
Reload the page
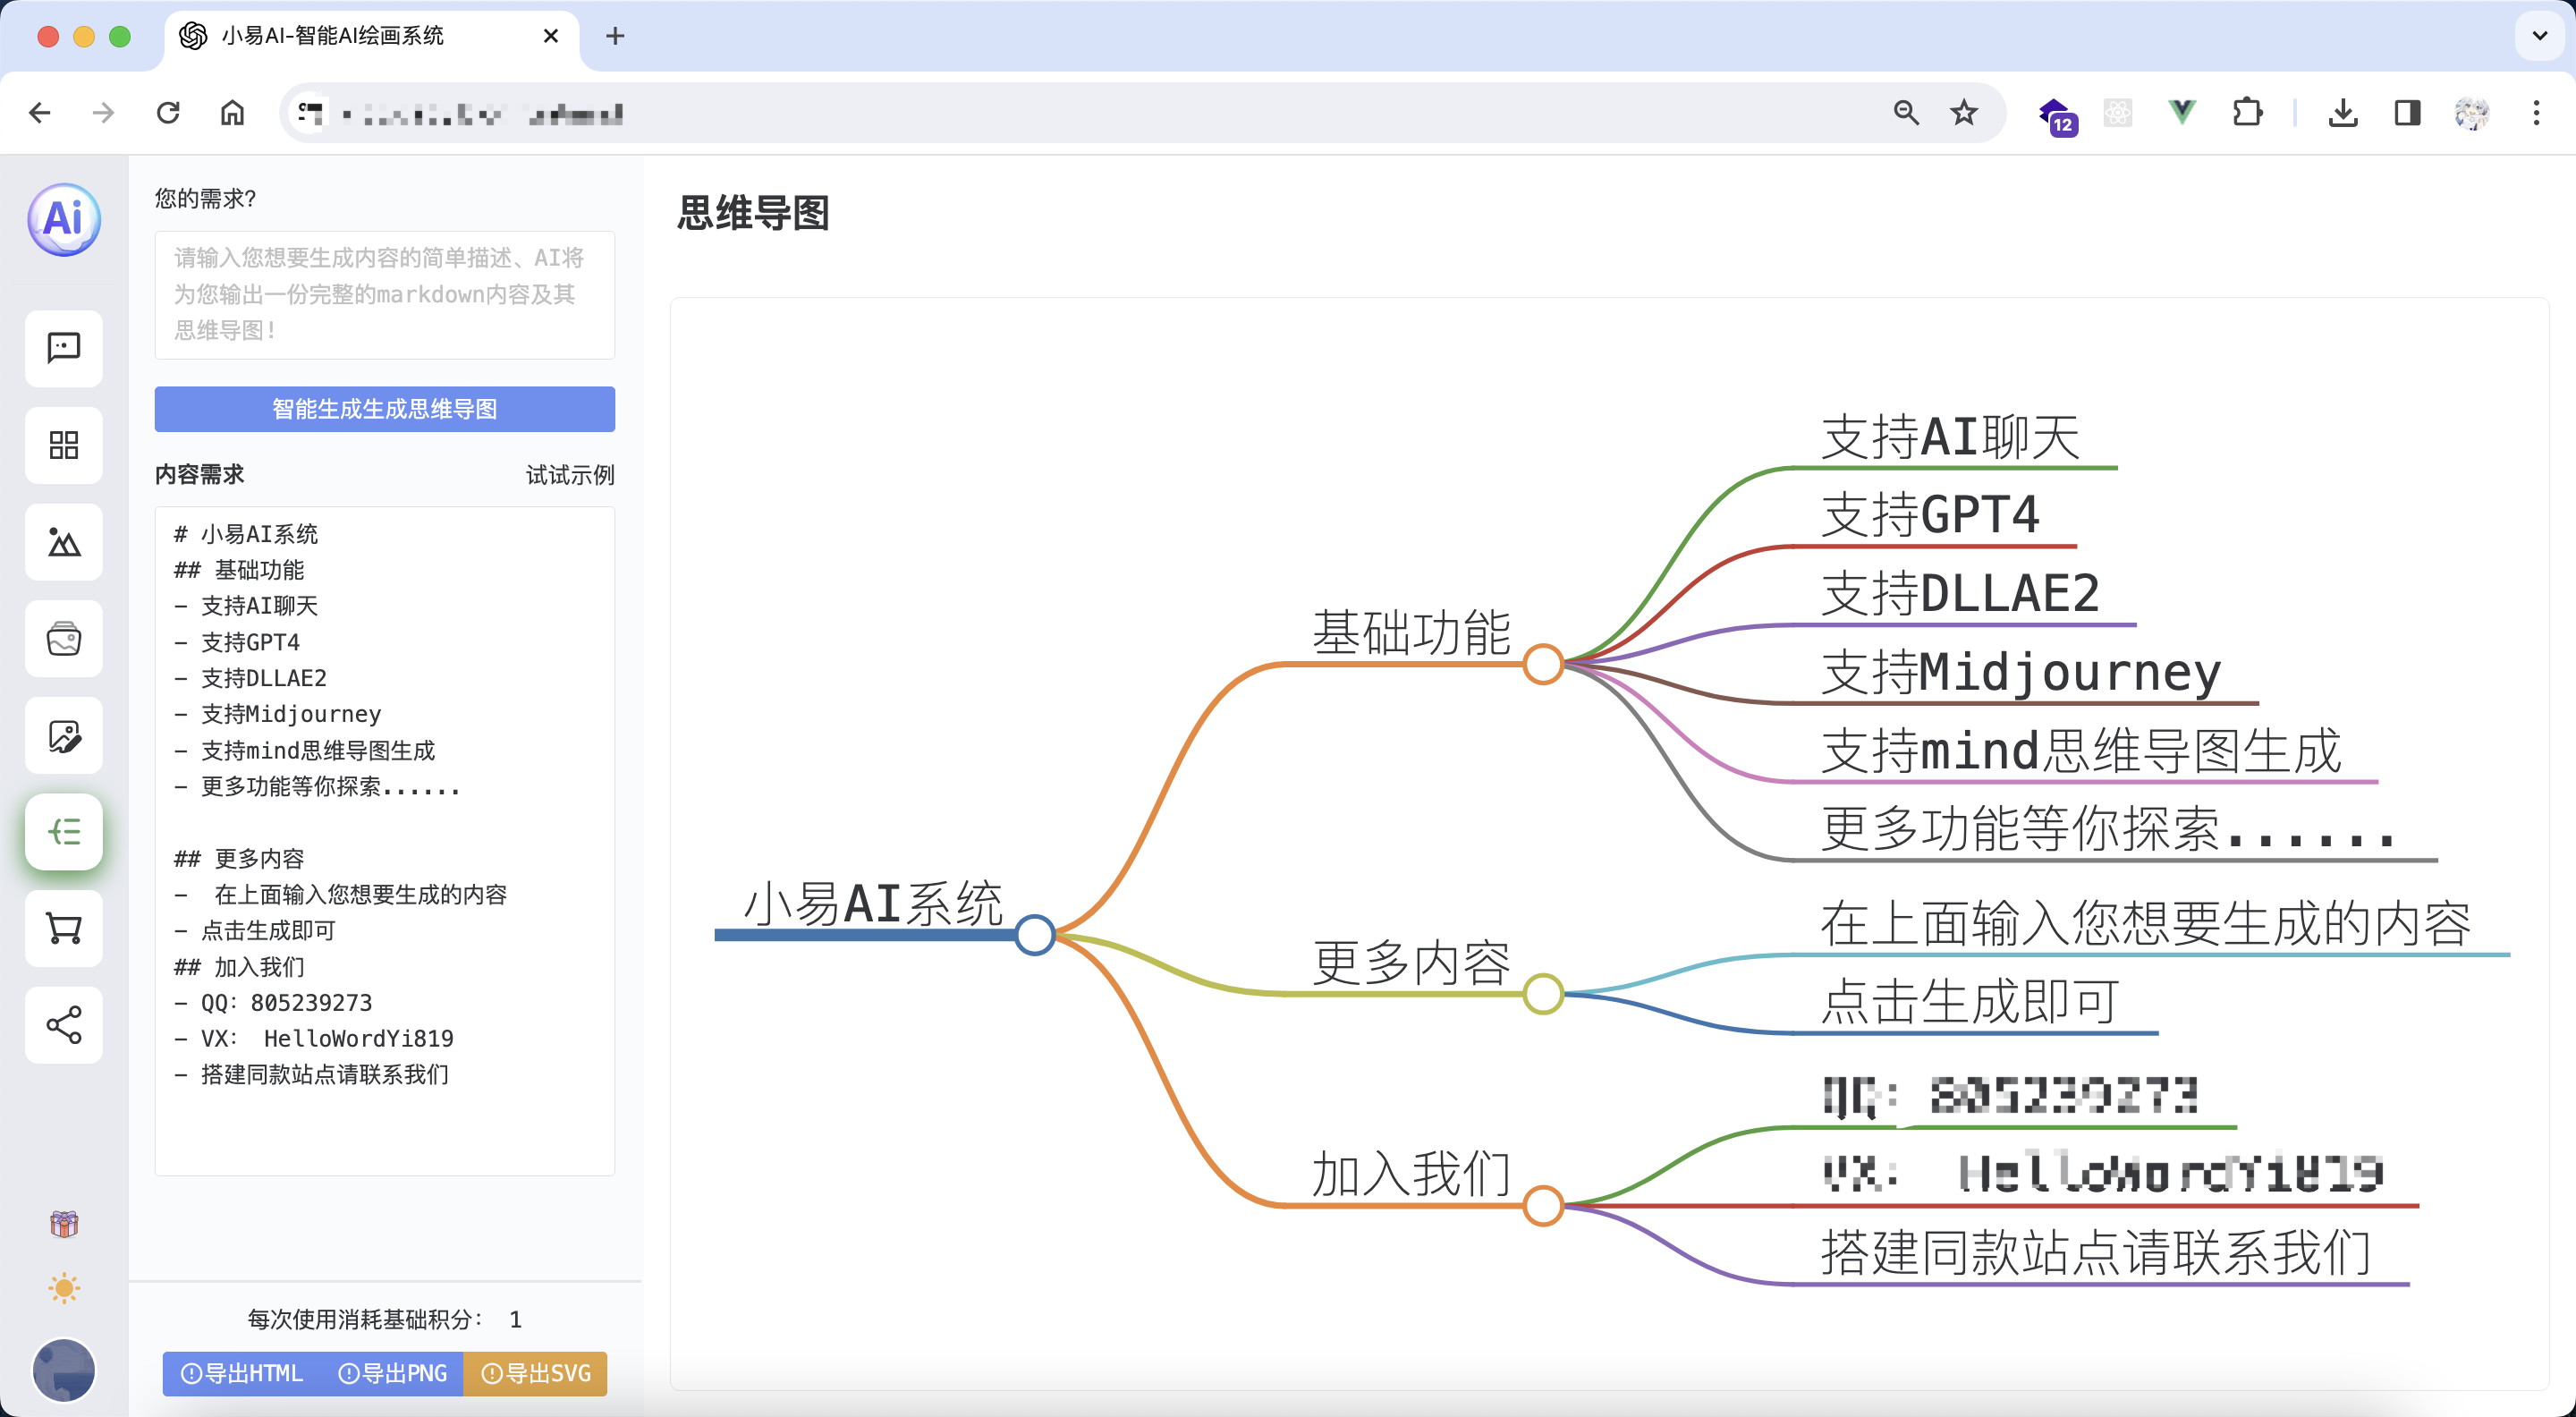point(168,113)
